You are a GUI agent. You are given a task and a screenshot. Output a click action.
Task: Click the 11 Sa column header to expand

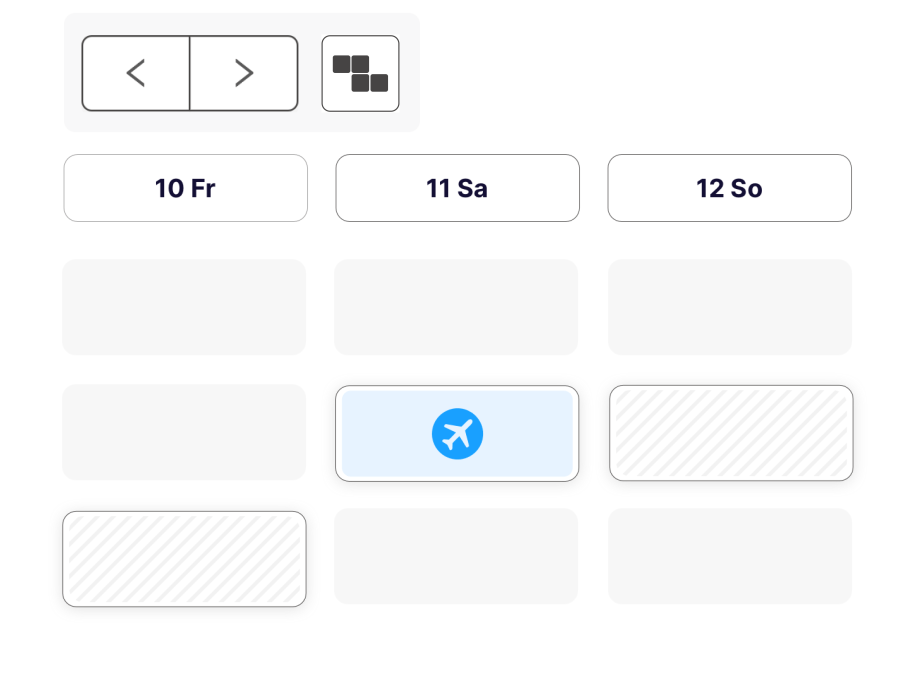pos(457,188)
